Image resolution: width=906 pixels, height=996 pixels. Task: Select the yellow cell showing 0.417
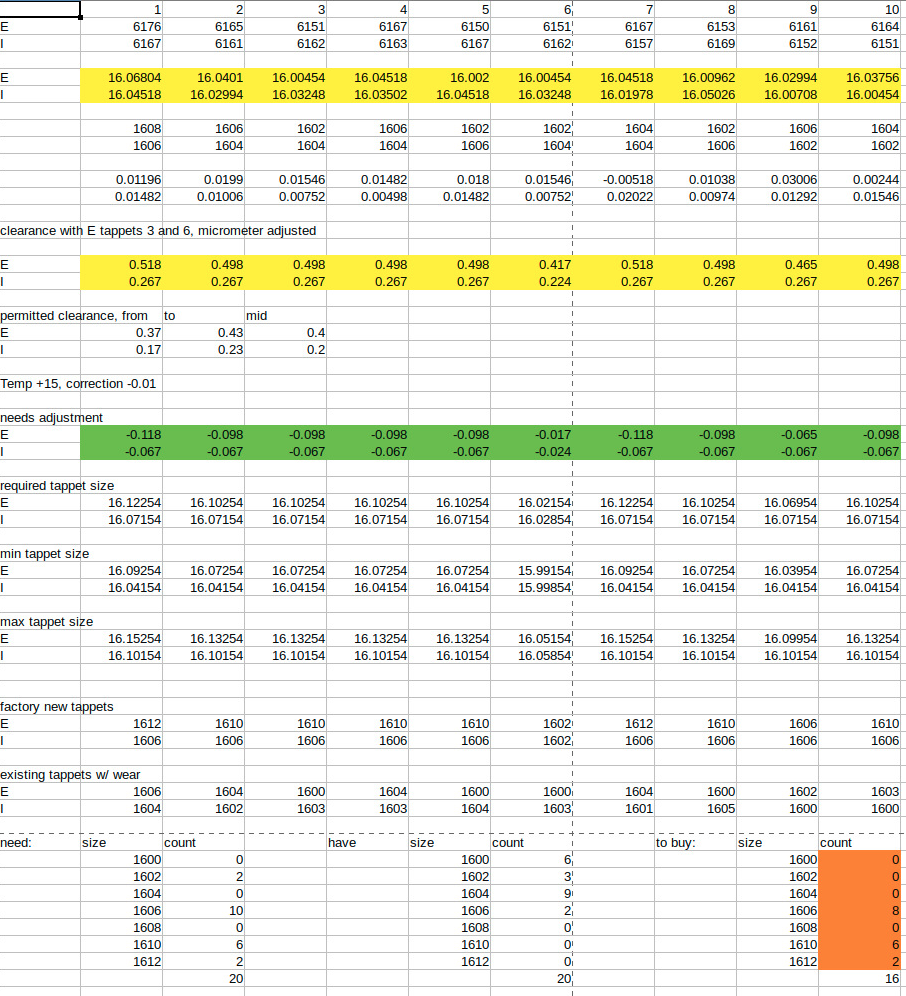pyautogui.click(x=532, y=265)
